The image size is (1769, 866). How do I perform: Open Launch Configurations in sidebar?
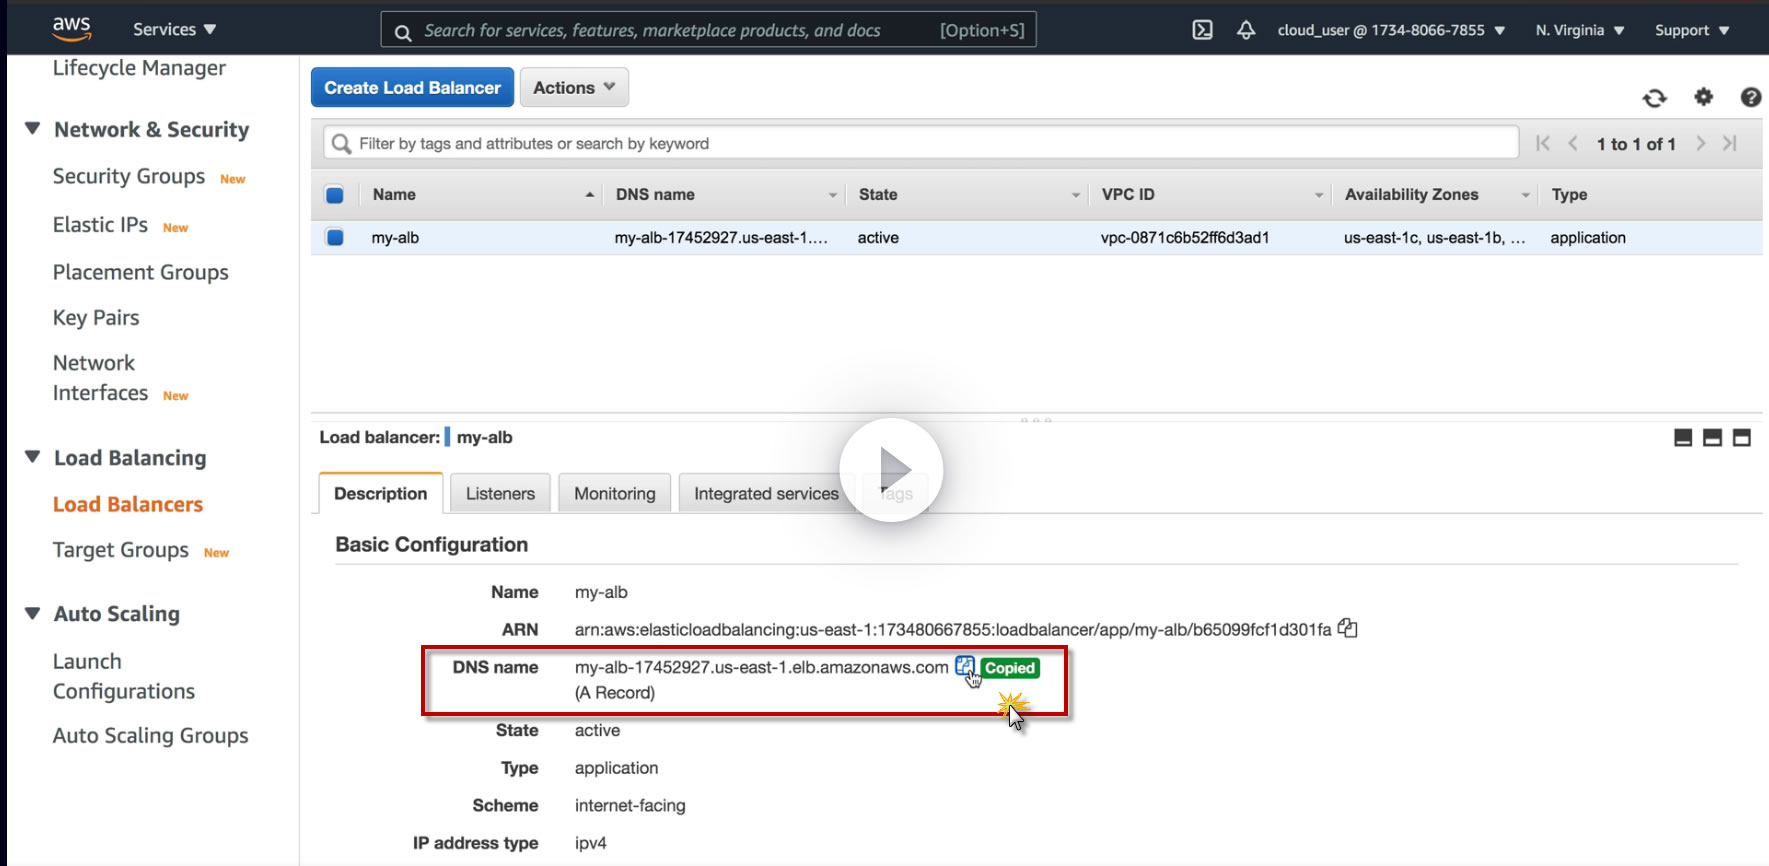point(124,677)
